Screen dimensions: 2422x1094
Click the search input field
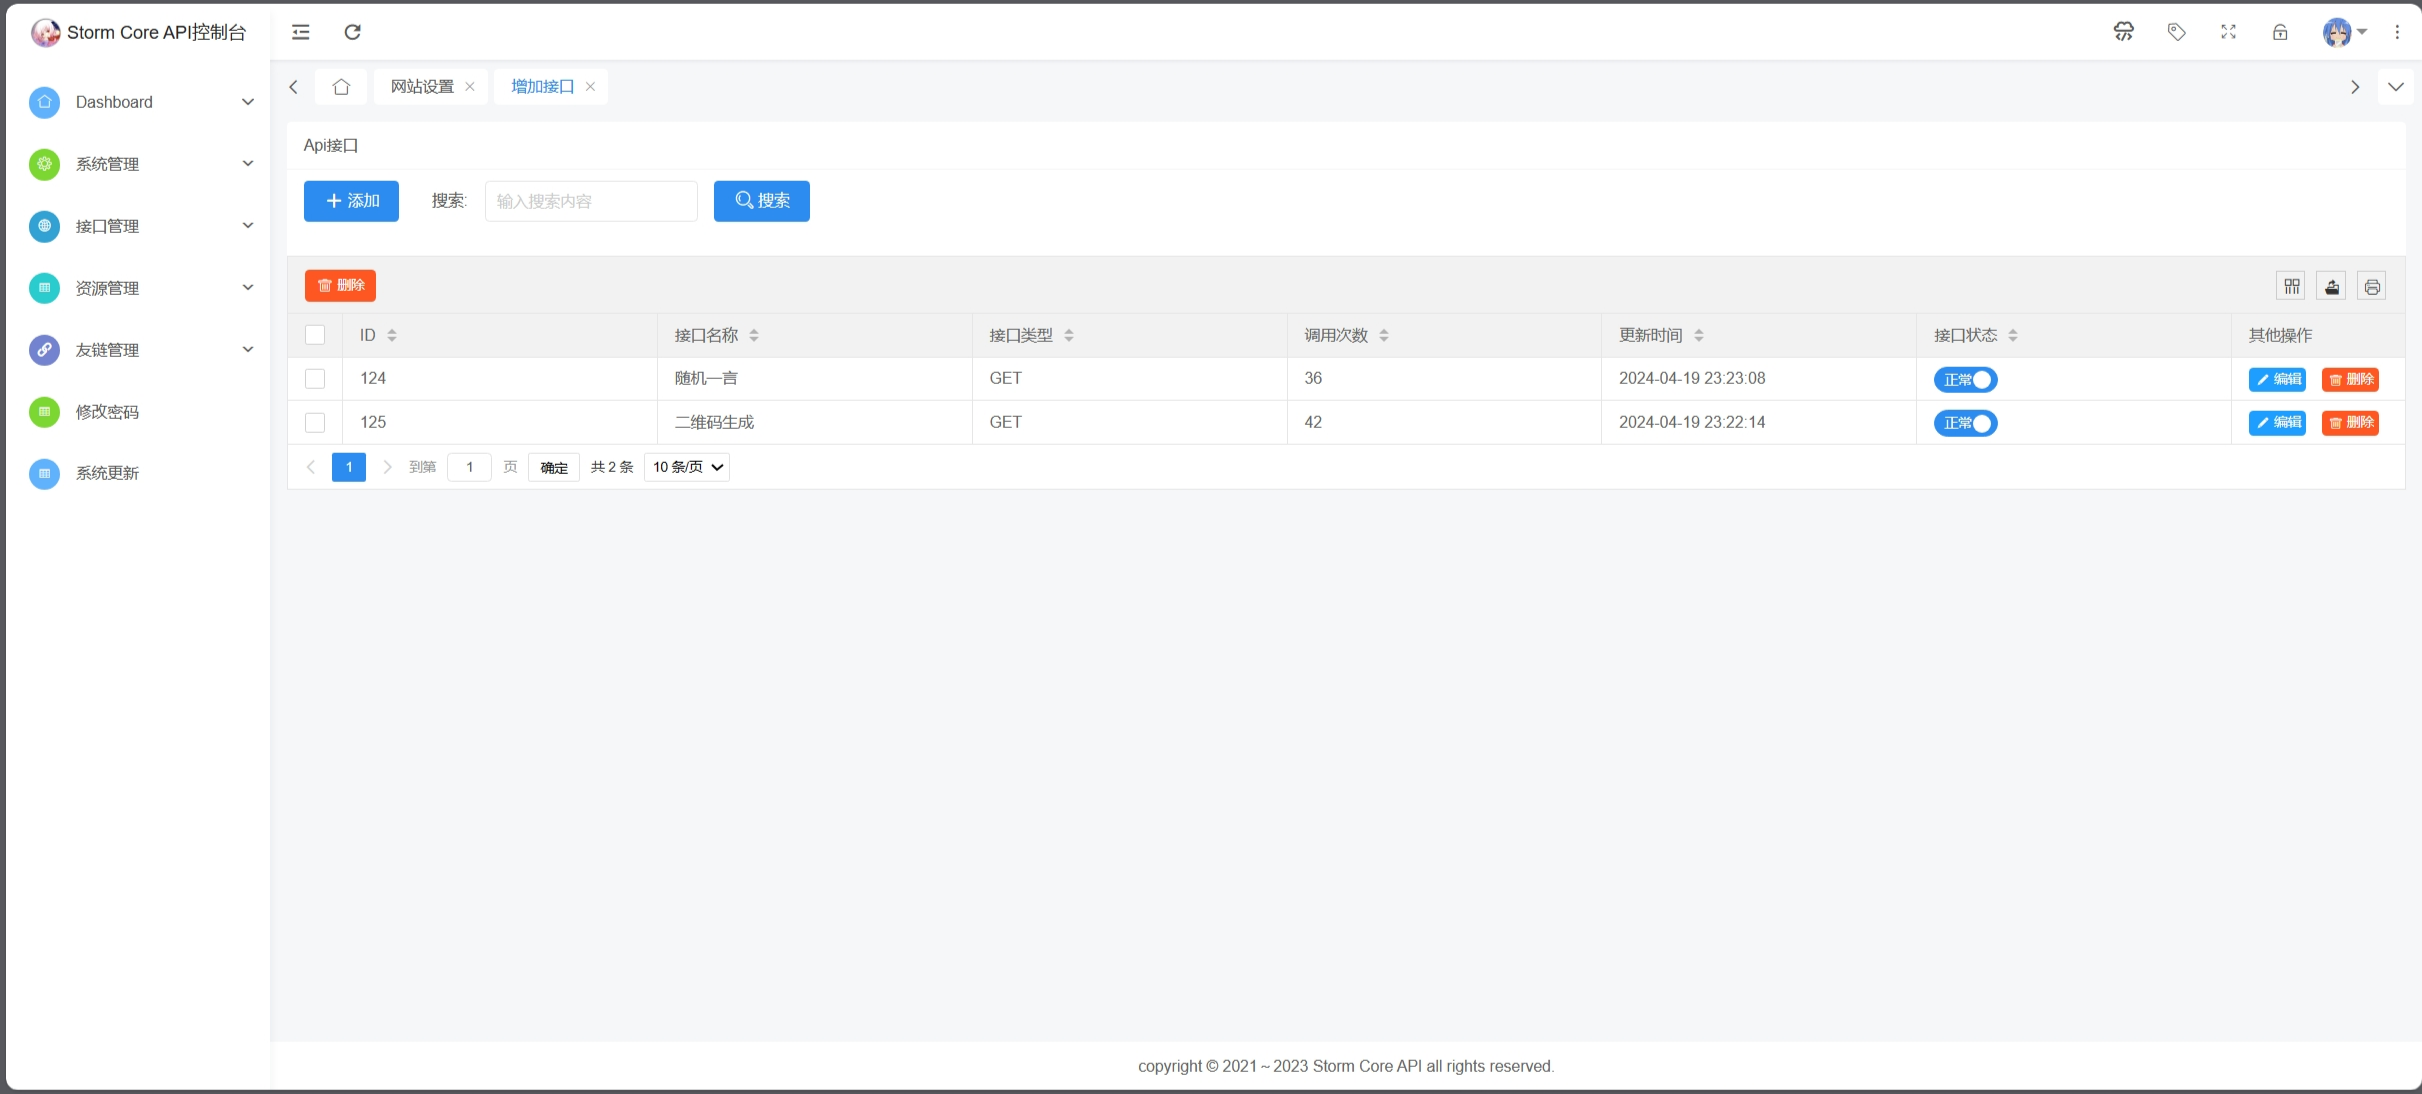click(x=591, y=201)
